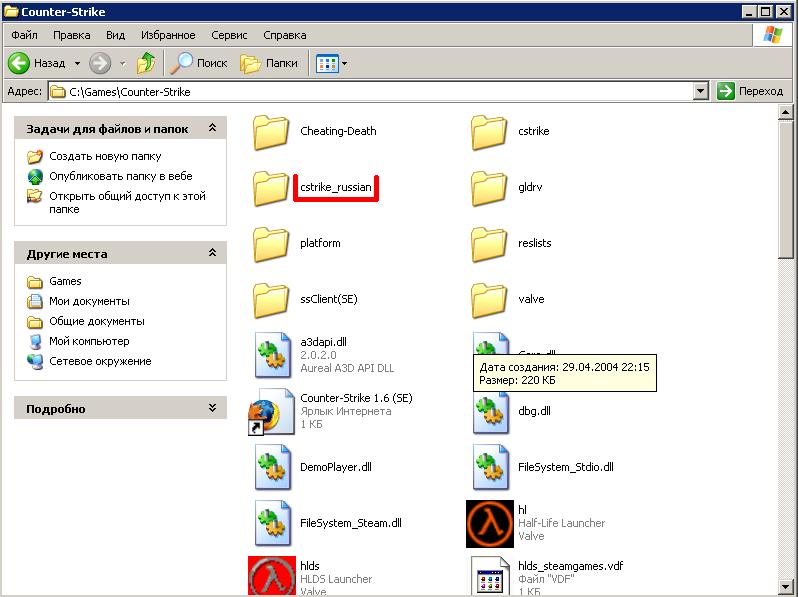The image size is (798, 597).
Task: Select the dbg.dll file icon
Action: (491, 412)
